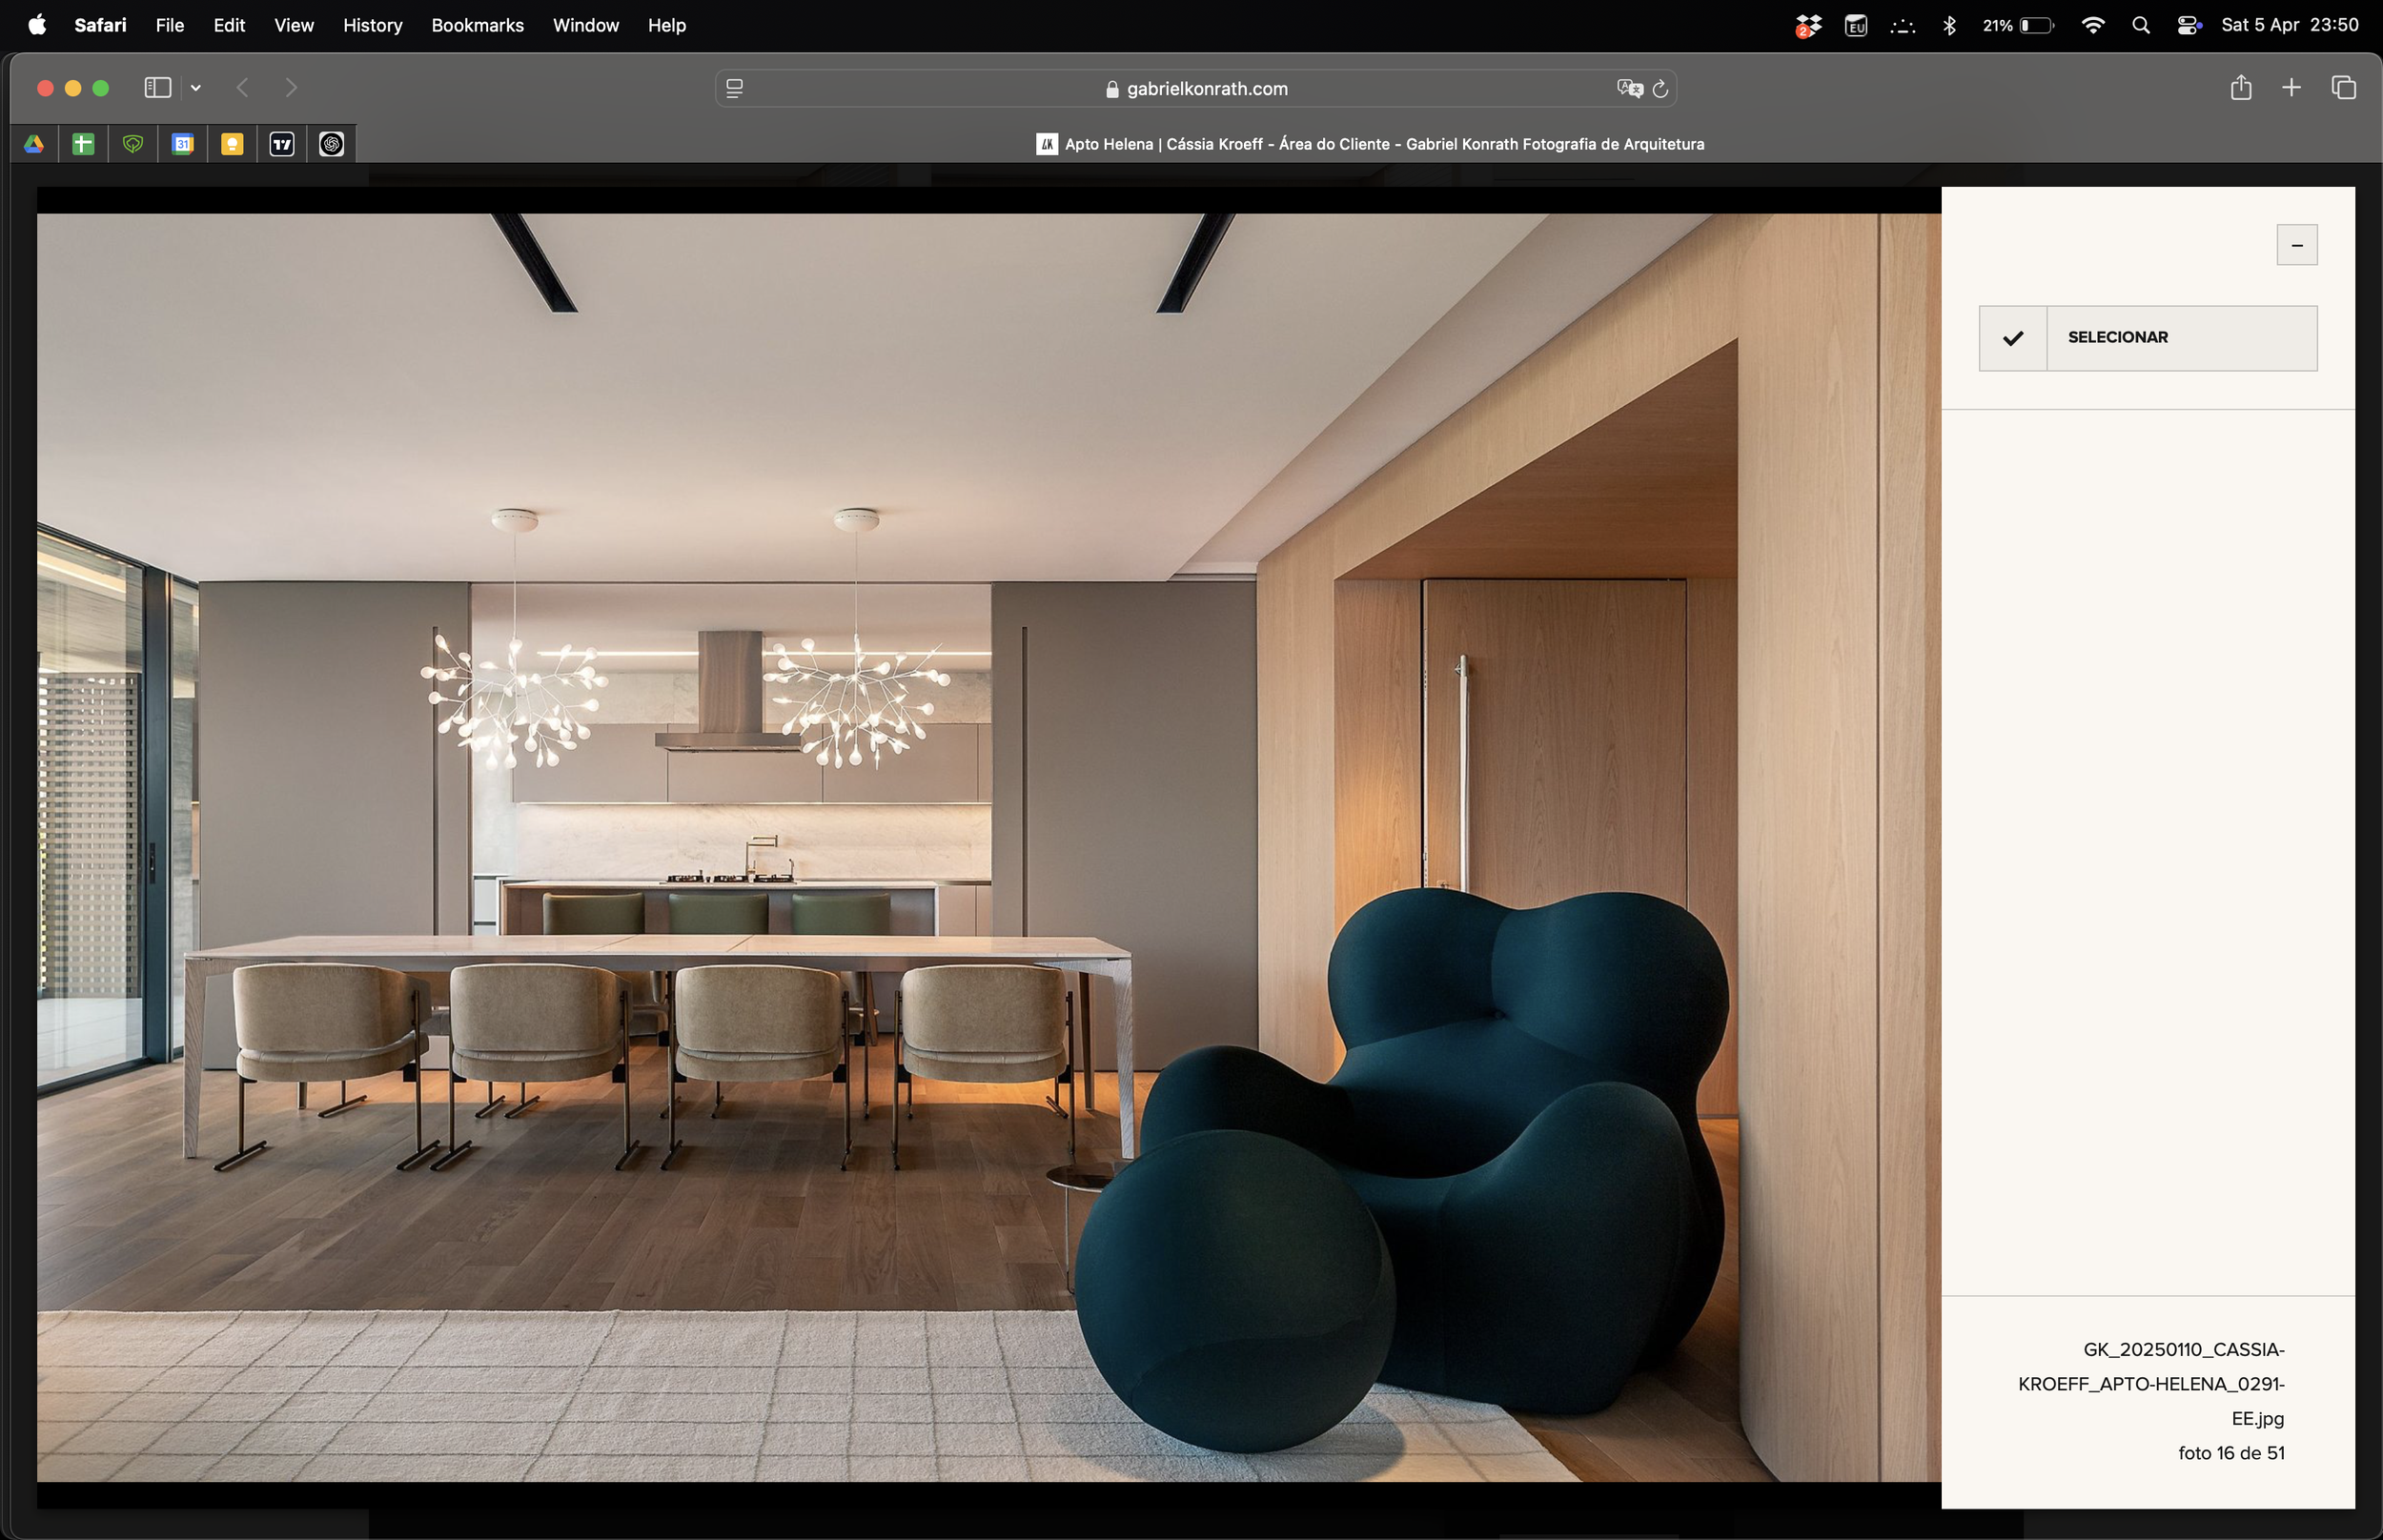Open the page reader menu in address bar
The width and height of the screenshot is (2383, 1540).
[735, 88]
